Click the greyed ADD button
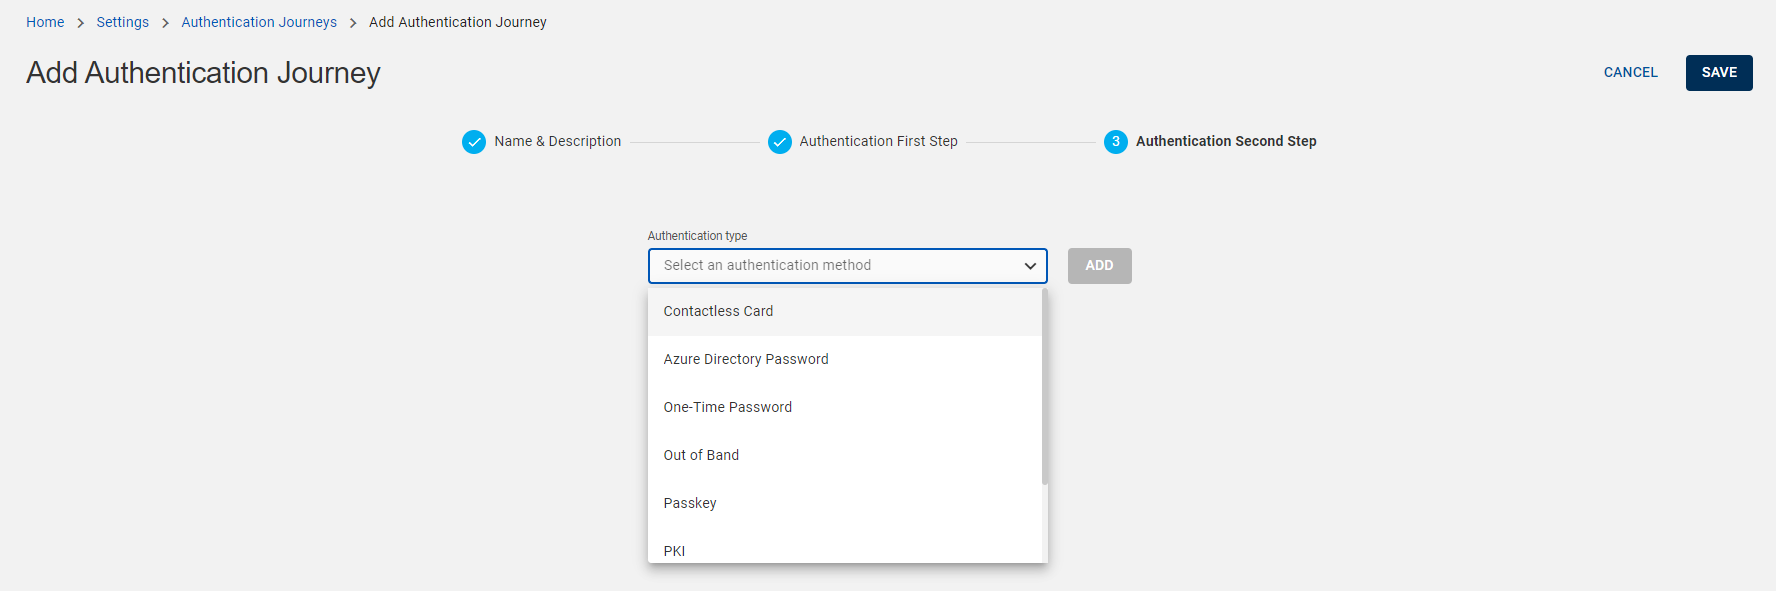This screenshot has width=1776, height=591. [1100, 266]
